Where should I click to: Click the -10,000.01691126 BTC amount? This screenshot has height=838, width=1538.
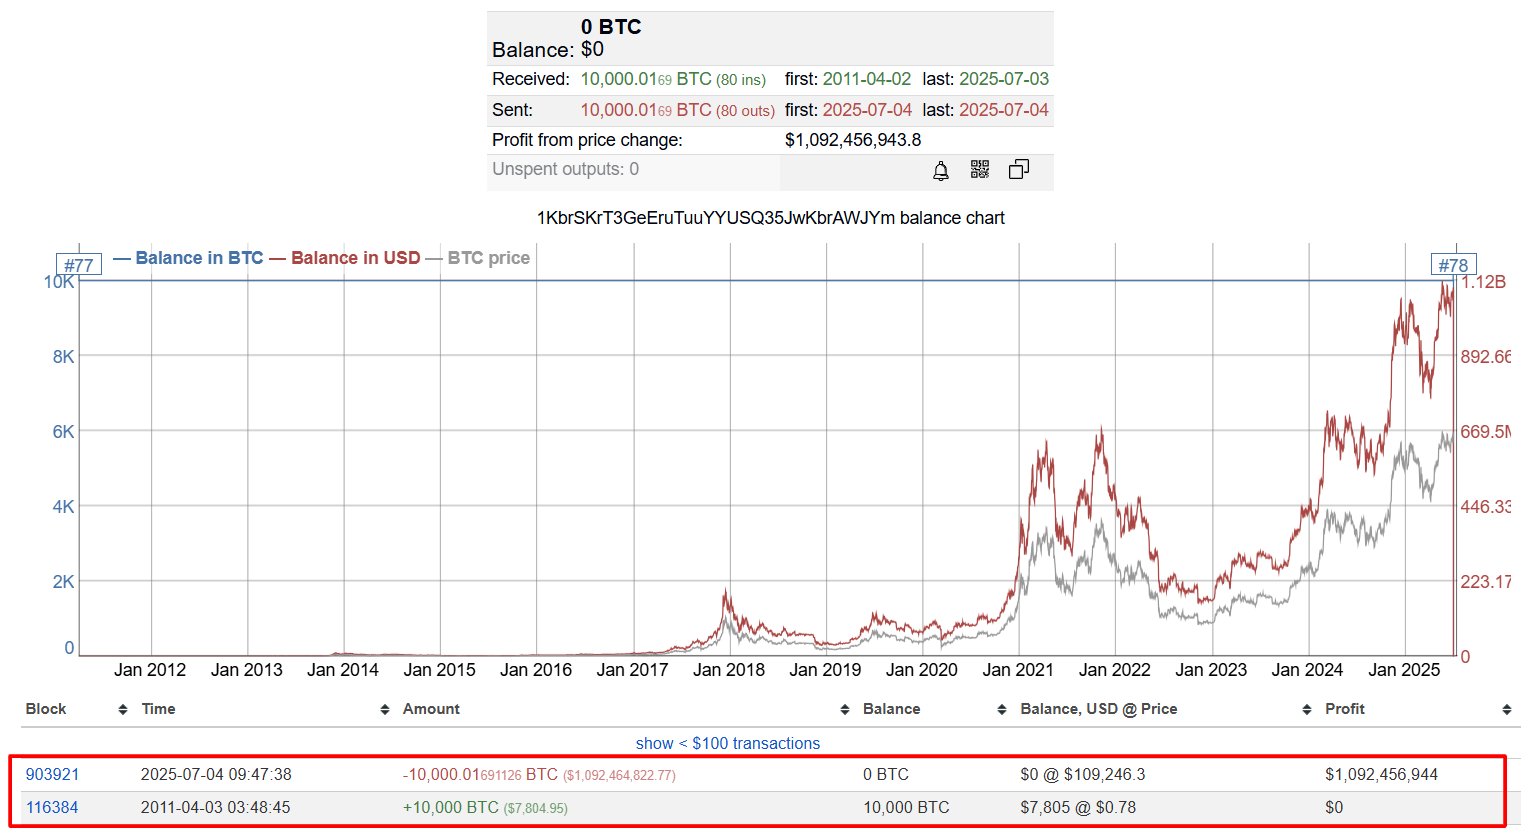click(x=480, y=775)
